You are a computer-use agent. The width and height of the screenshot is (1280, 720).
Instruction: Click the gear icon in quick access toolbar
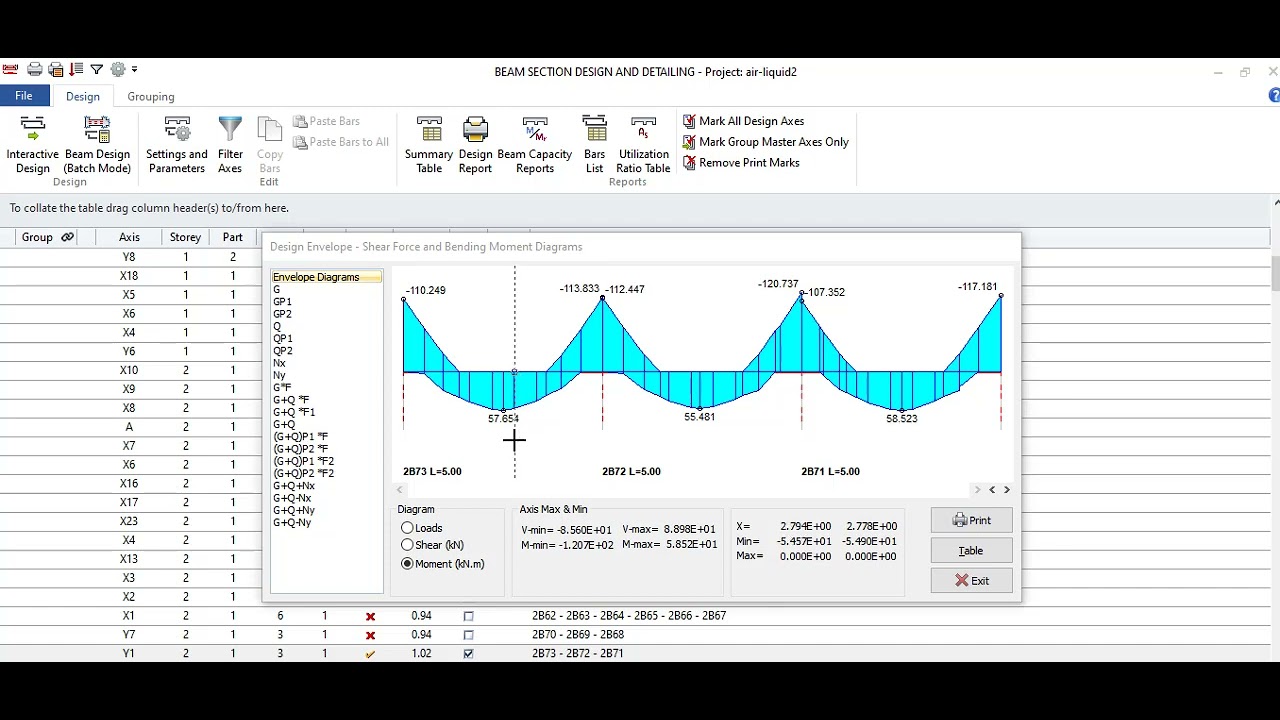pos(118,70)
